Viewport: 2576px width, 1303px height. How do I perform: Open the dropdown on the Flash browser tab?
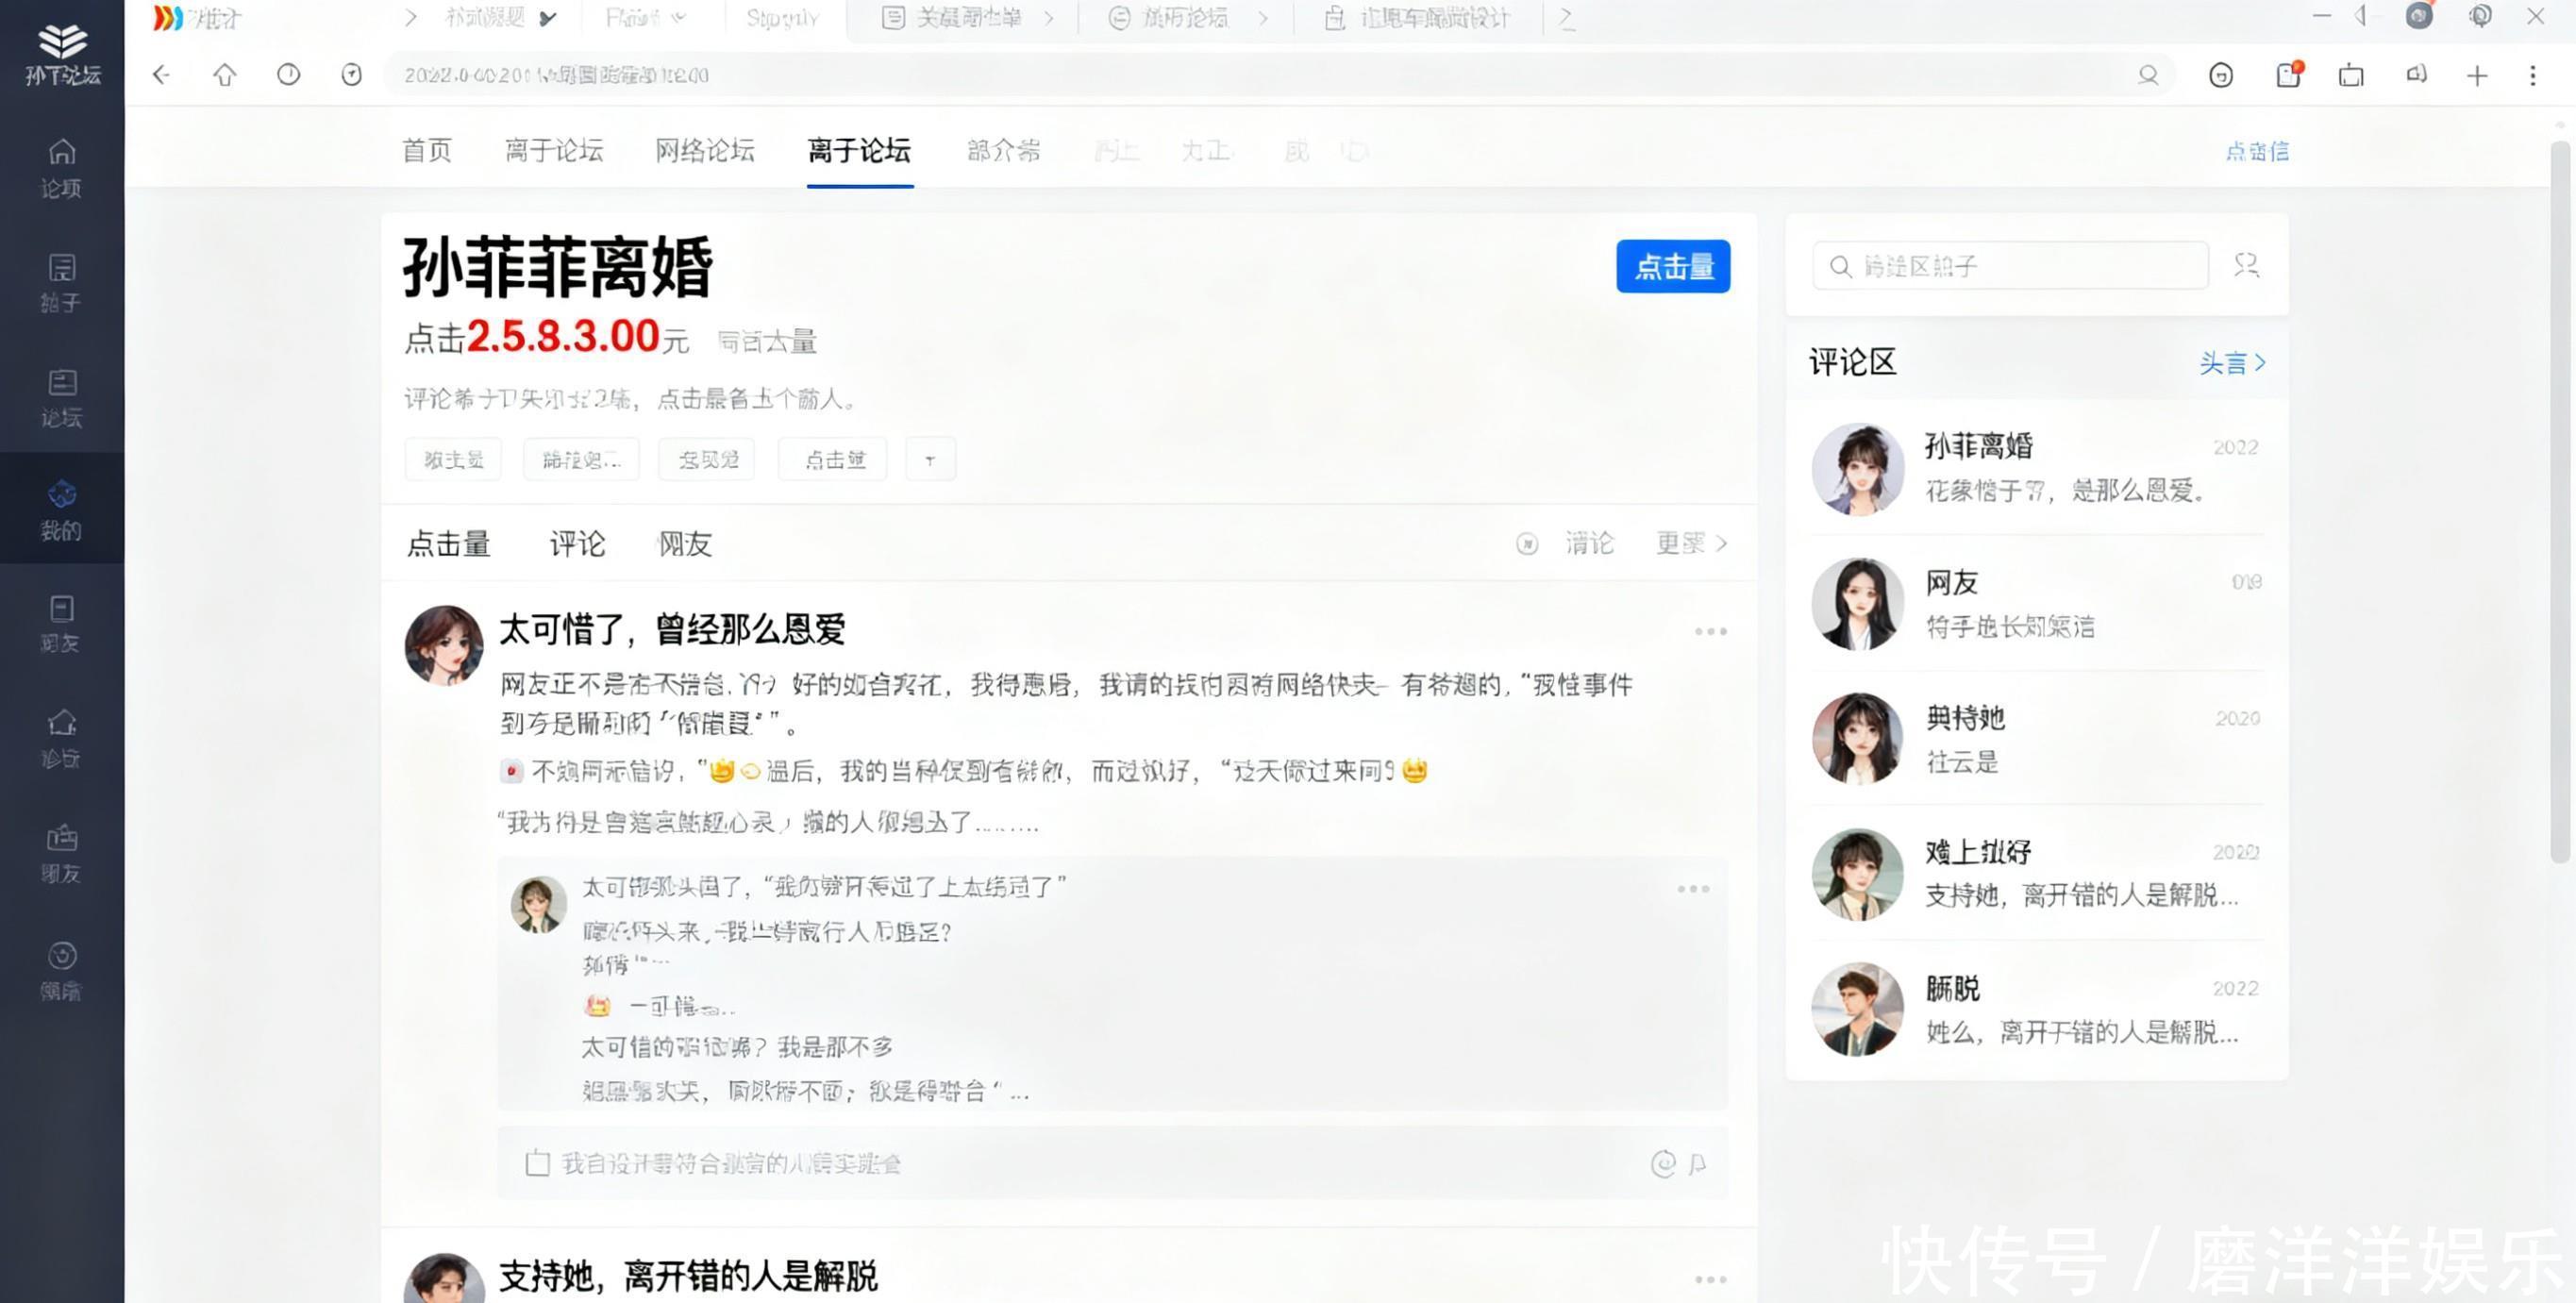click(x=679, y=18)
